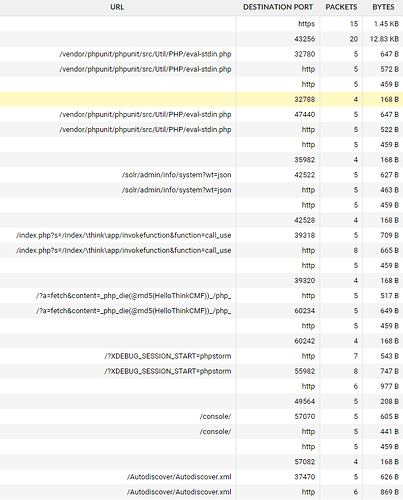Click the /console/ URL with 441 B

click(x=215, y=431)
